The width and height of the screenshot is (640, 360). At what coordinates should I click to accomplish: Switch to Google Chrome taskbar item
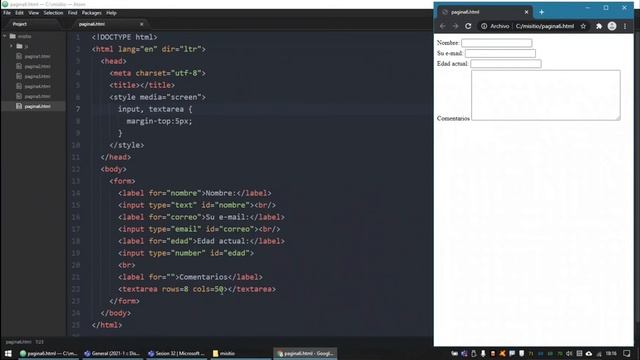pyautogui.click(x=304, y=353)
